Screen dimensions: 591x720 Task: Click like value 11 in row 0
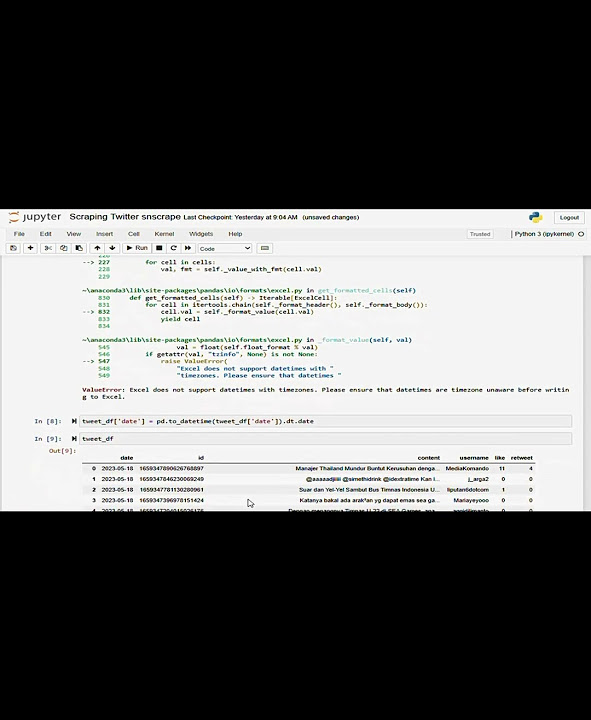[x=502, y=468]
